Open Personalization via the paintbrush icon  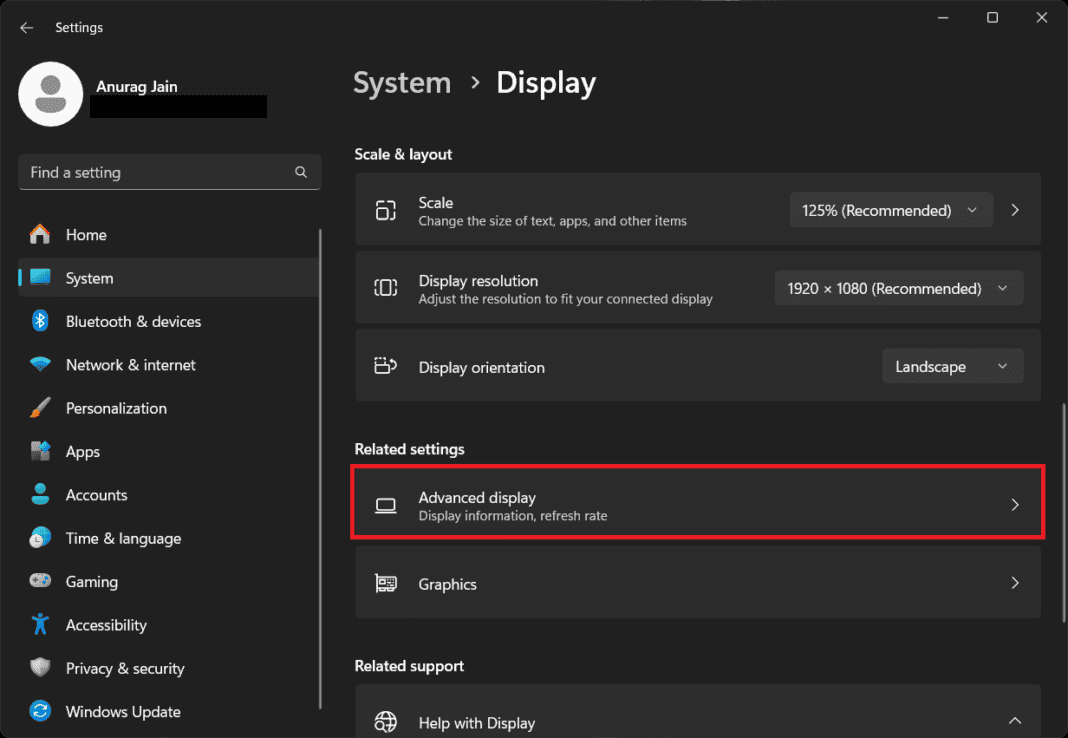40,408
